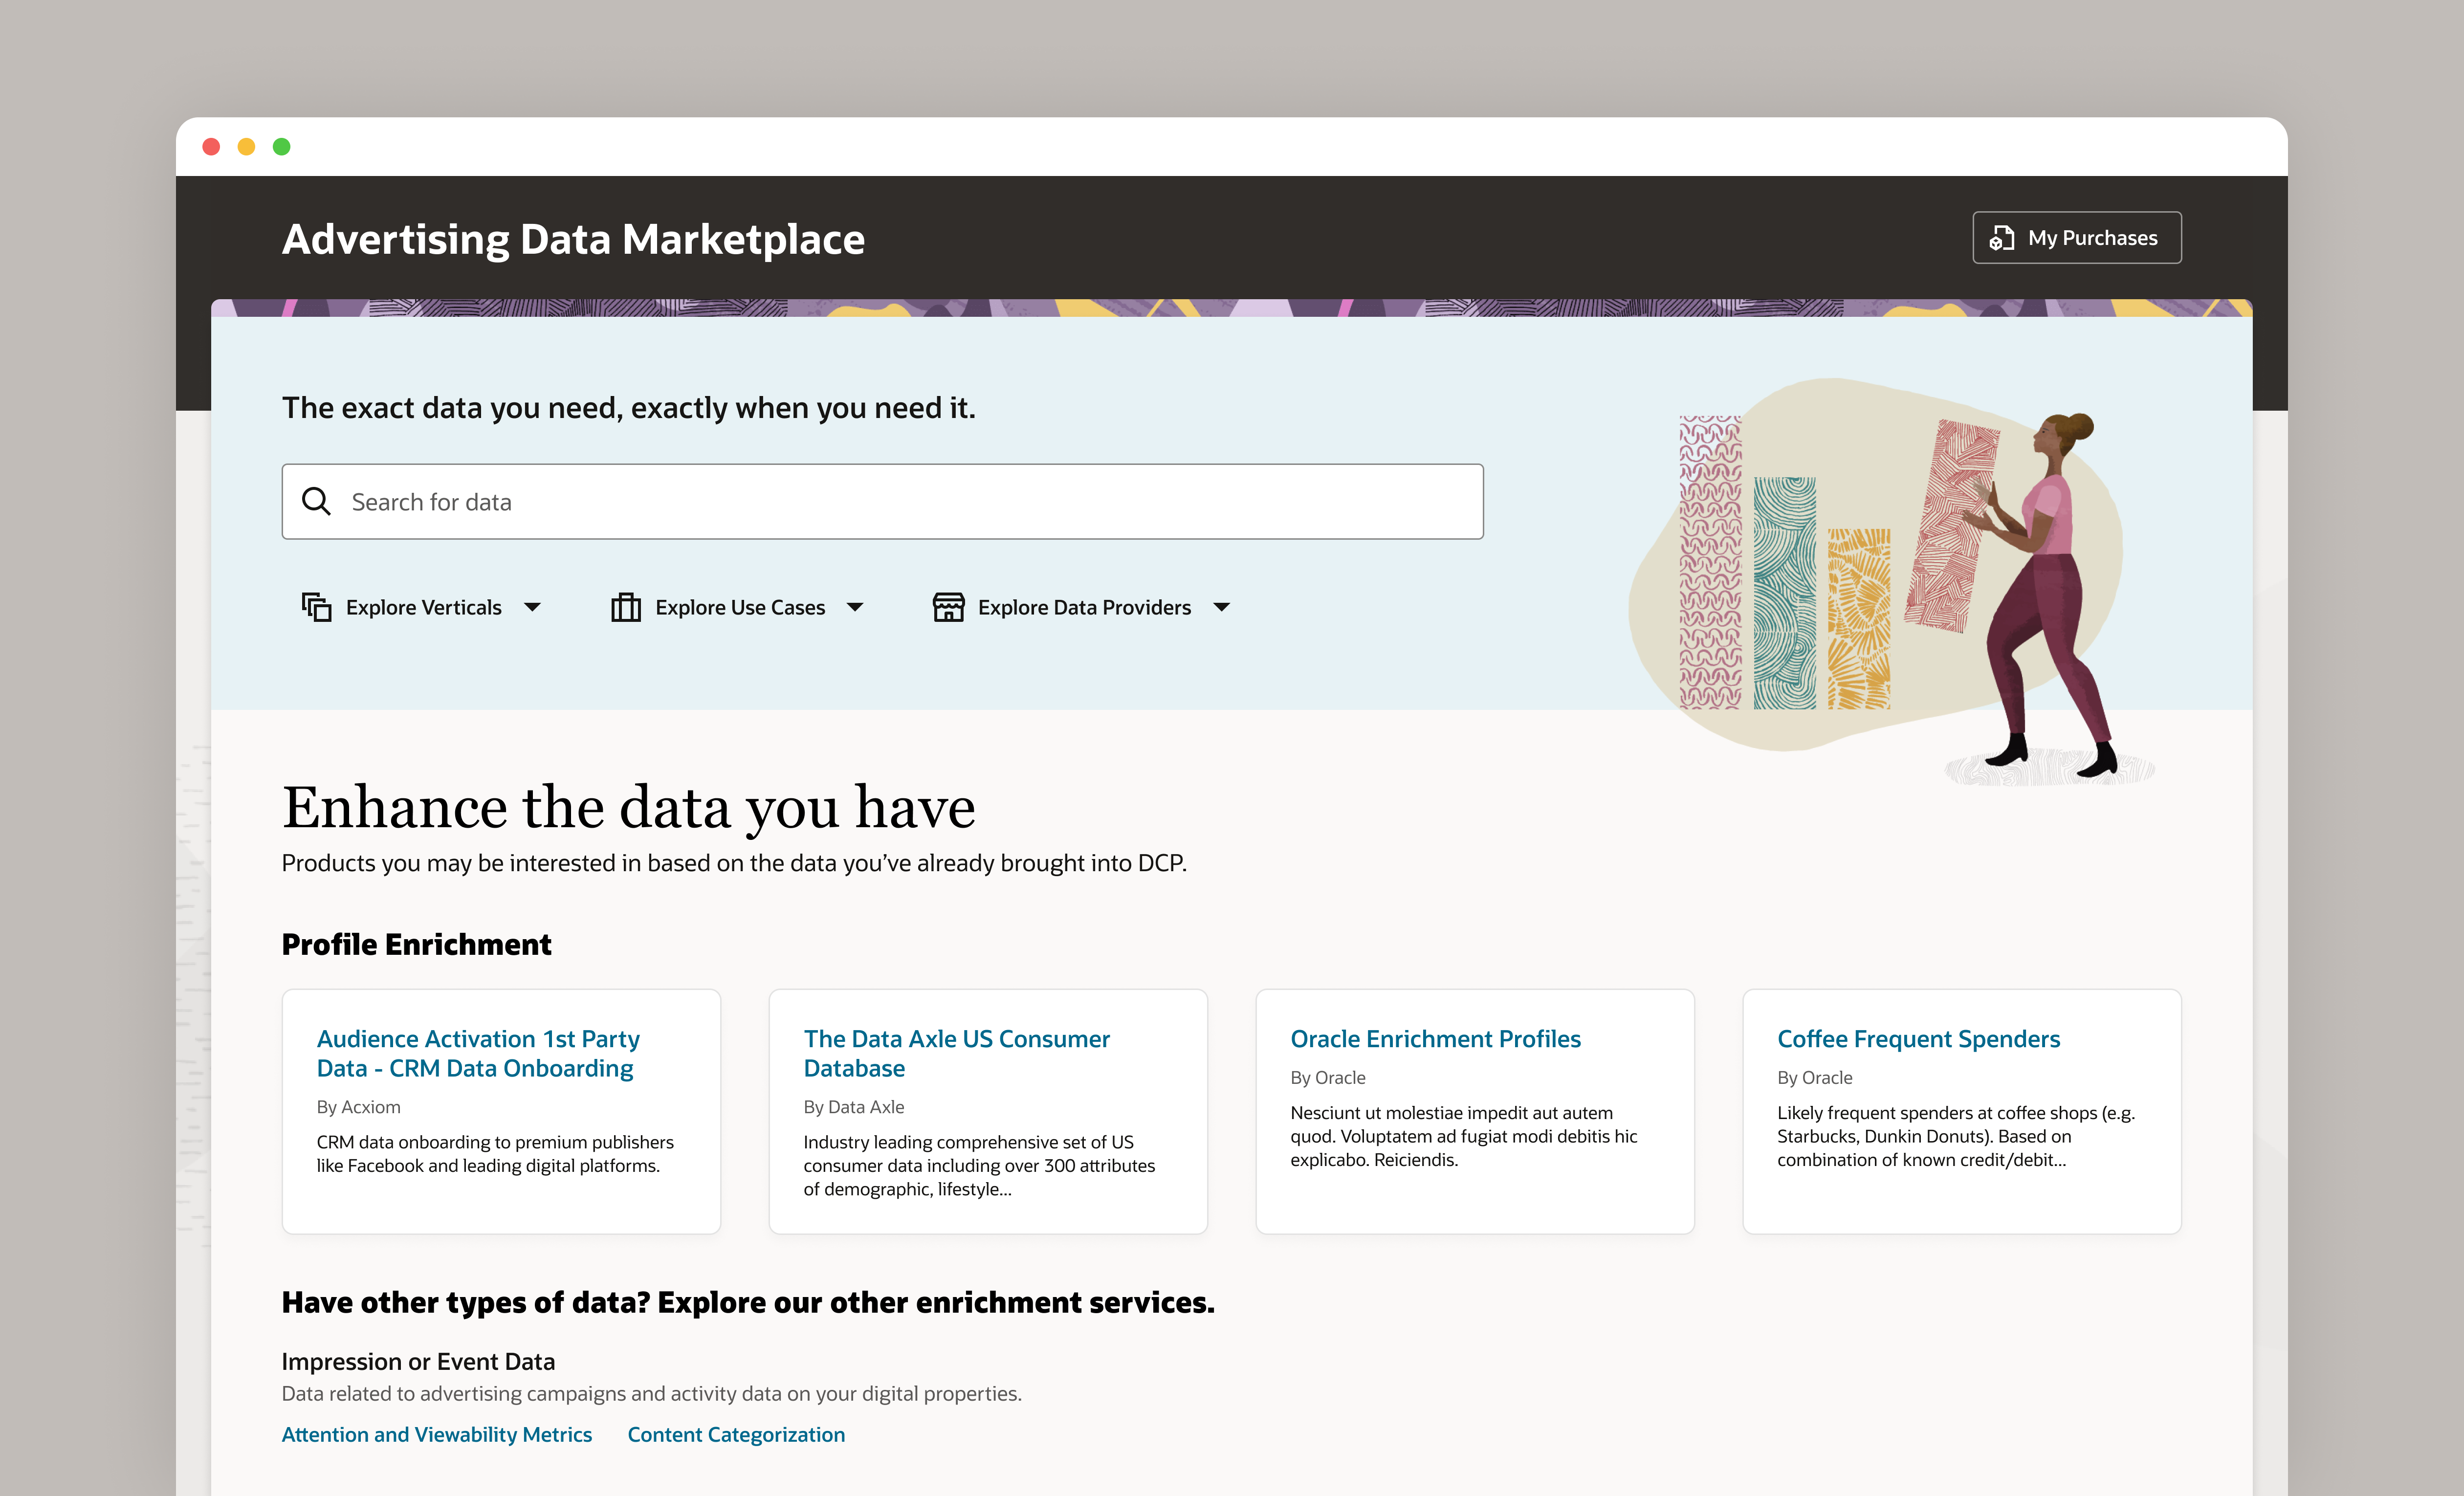Expand the Explore Data Providers dropdown arrow
The image size is (2464, 1496).
tap(1221, 607)
